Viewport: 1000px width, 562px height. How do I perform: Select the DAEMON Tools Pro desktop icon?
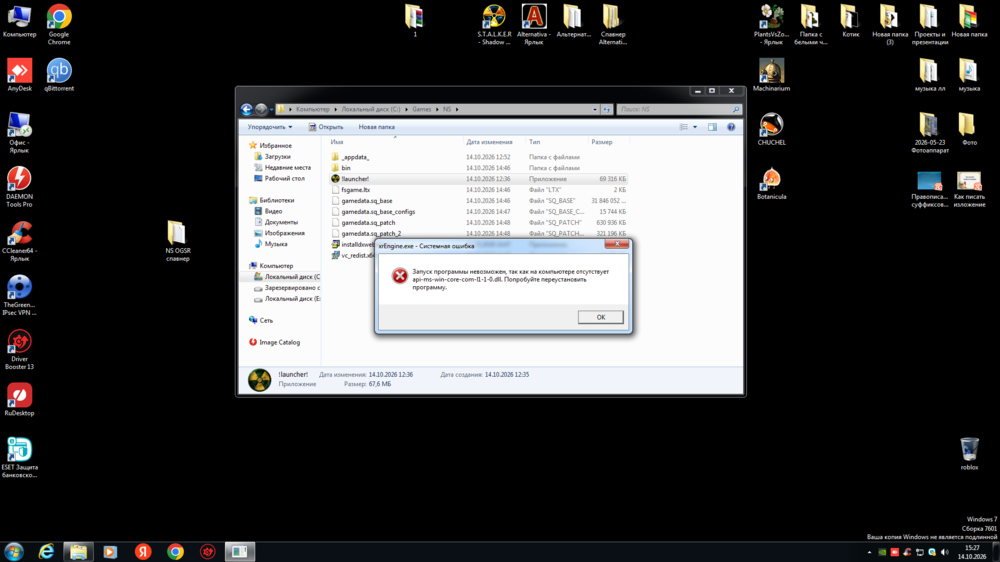pos(19,186)
